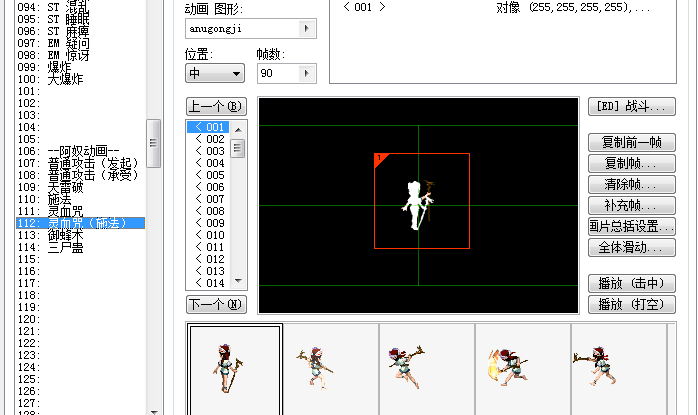Image resolution: width=698 pixels, height=415 pixels.
Task: Select frame 003 in frame list
Action: pyautogui.click(x=208, y=151)
